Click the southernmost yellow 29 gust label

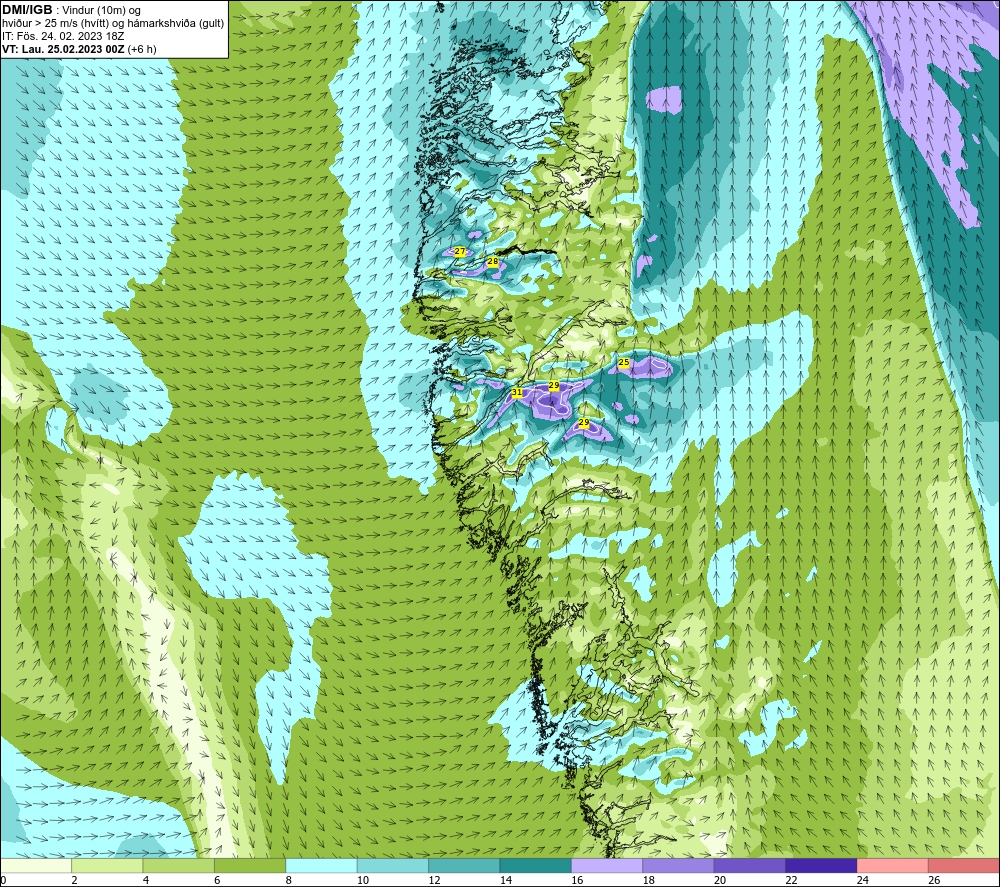[584, 423]
